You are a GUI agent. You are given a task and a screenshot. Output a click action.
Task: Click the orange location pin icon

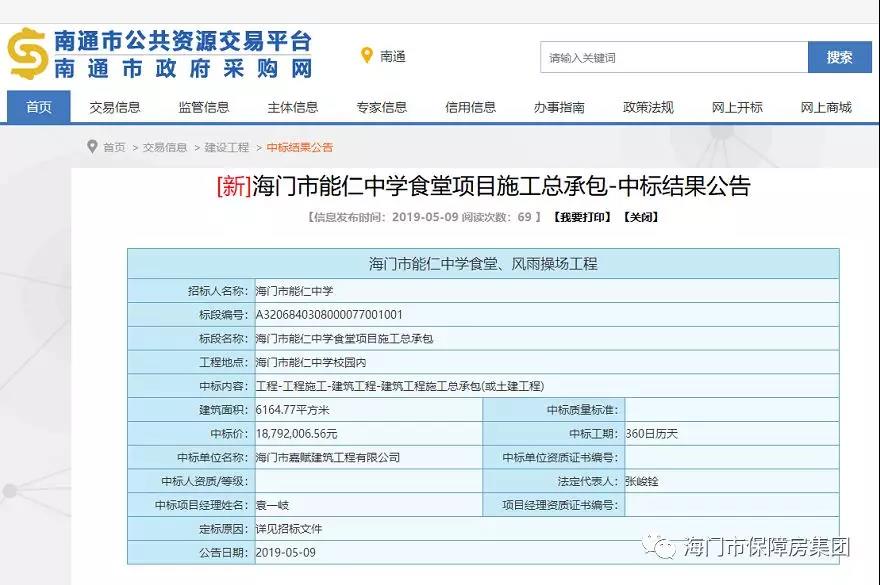(x=367, y=56)
